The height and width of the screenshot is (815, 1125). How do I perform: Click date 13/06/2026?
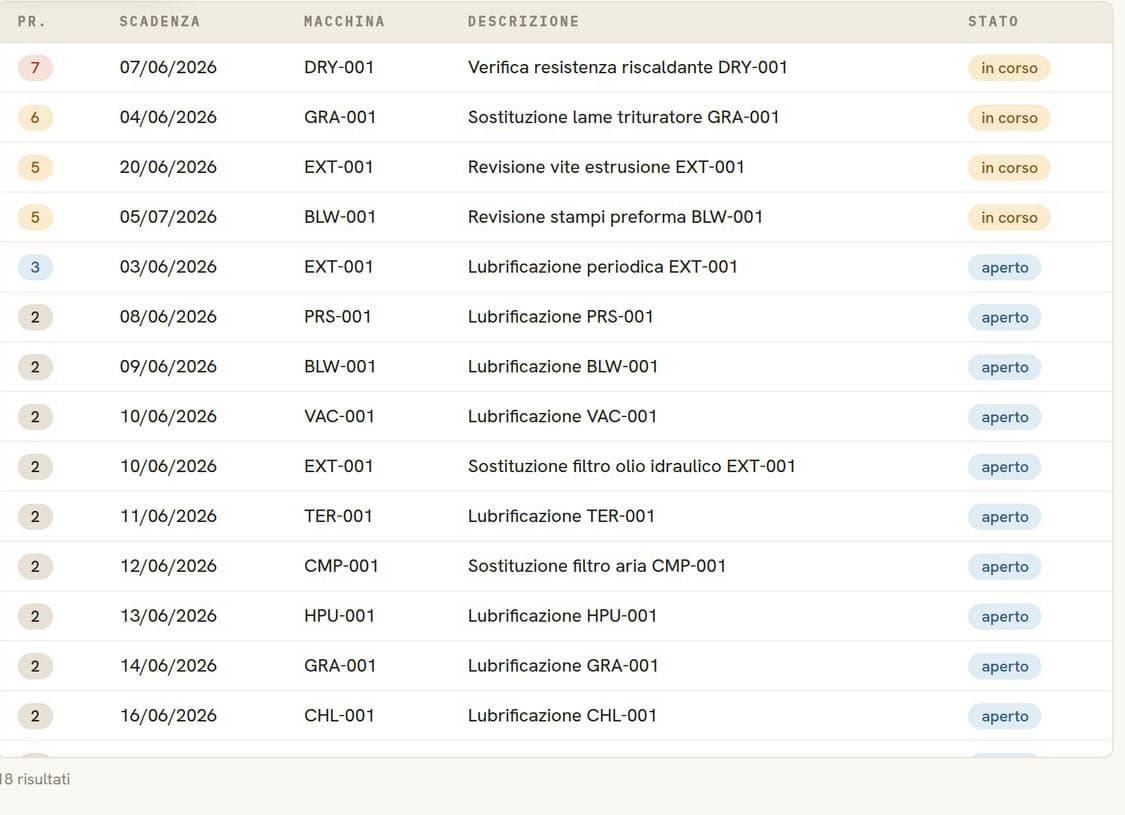tap(168, 616)
